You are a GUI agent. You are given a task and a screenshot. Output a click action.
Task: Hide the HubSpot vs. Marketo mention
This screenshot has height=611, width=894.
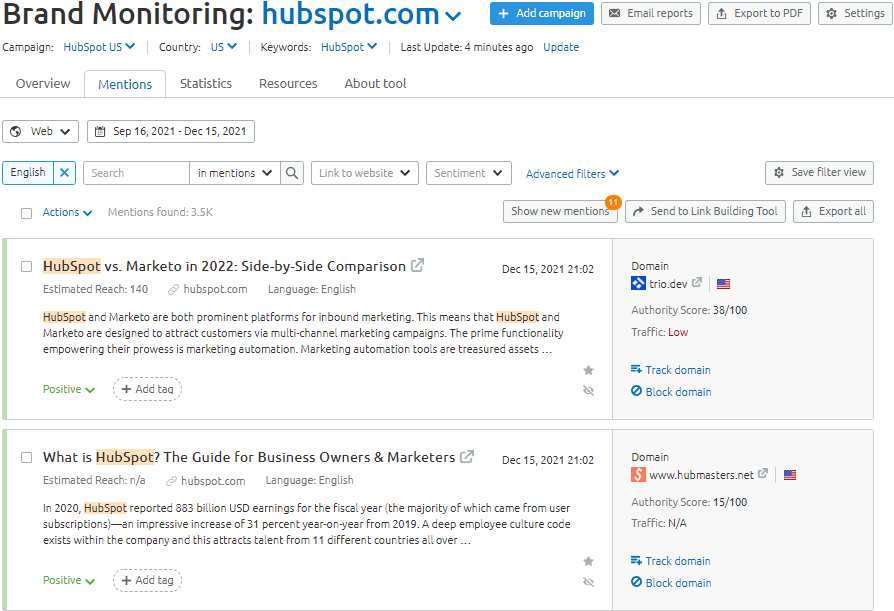588,390
